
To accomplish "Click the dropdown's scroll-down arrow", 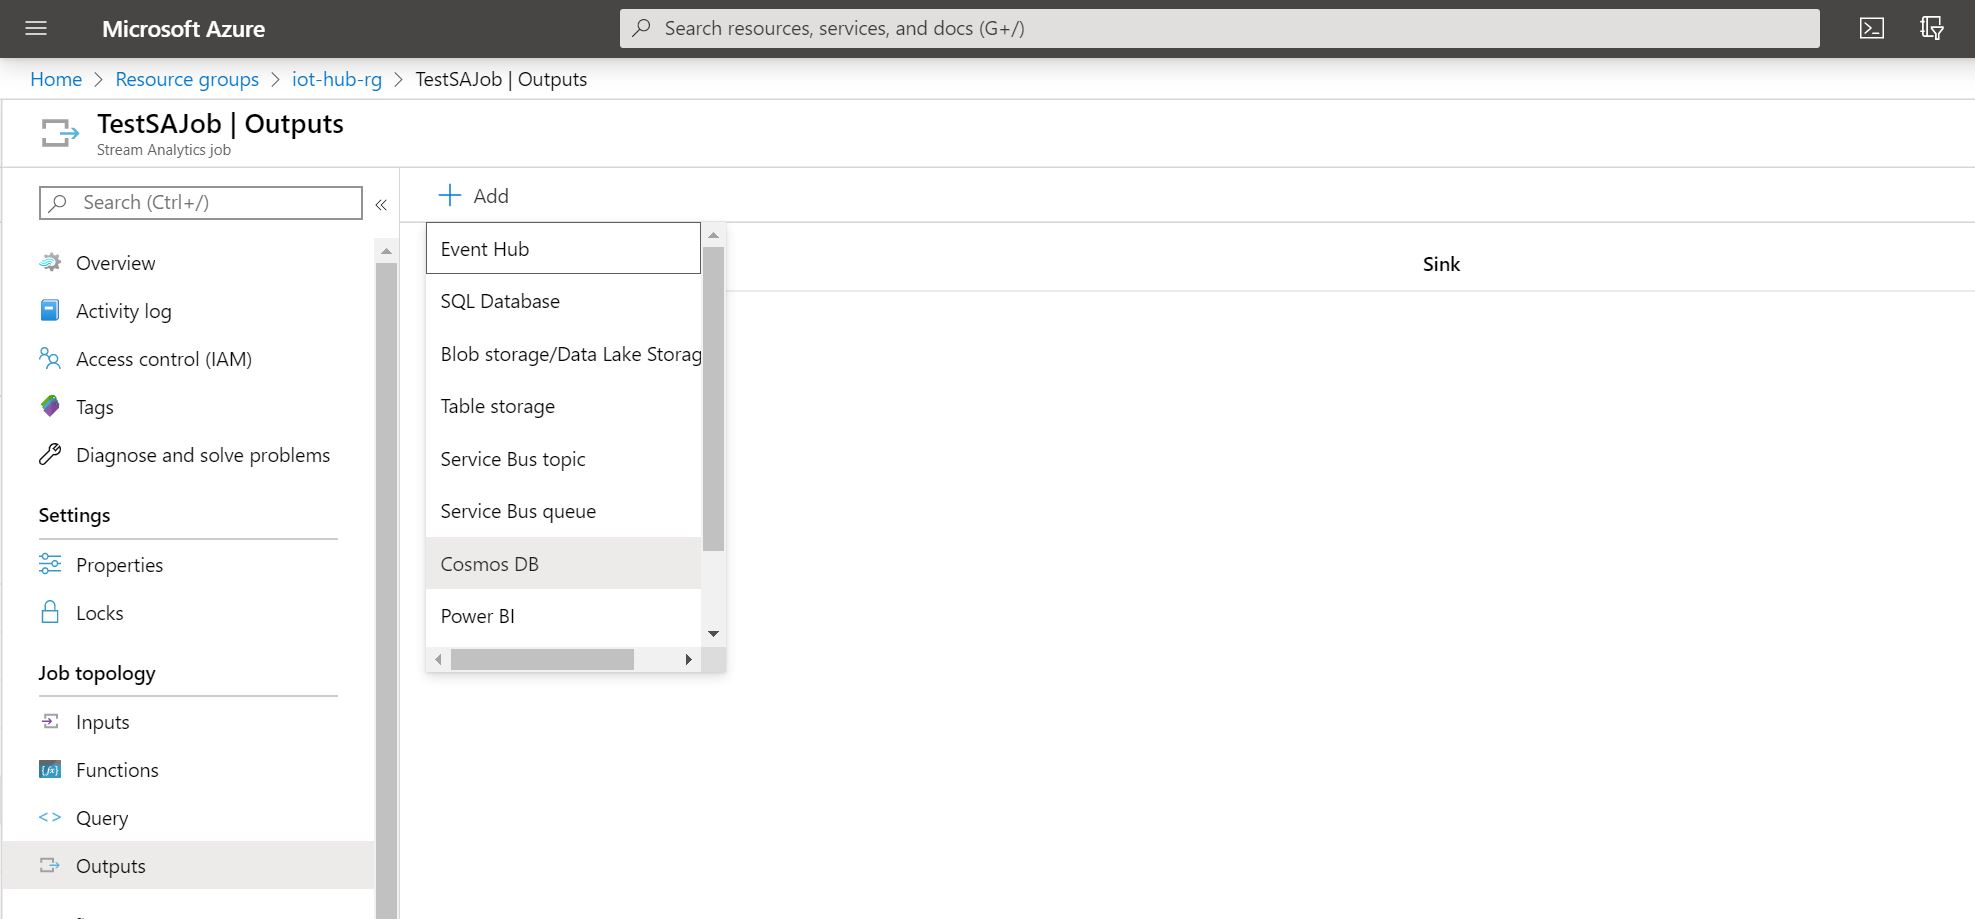I will coord(713,633).
